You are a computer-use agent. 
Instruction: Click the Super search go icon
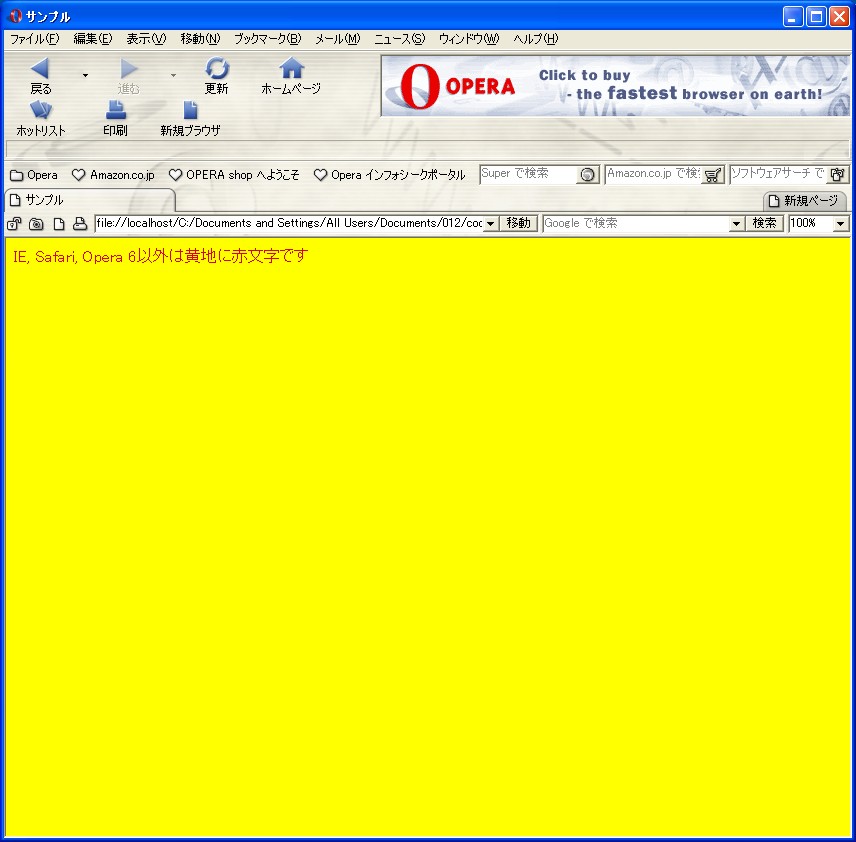(587, 175)
